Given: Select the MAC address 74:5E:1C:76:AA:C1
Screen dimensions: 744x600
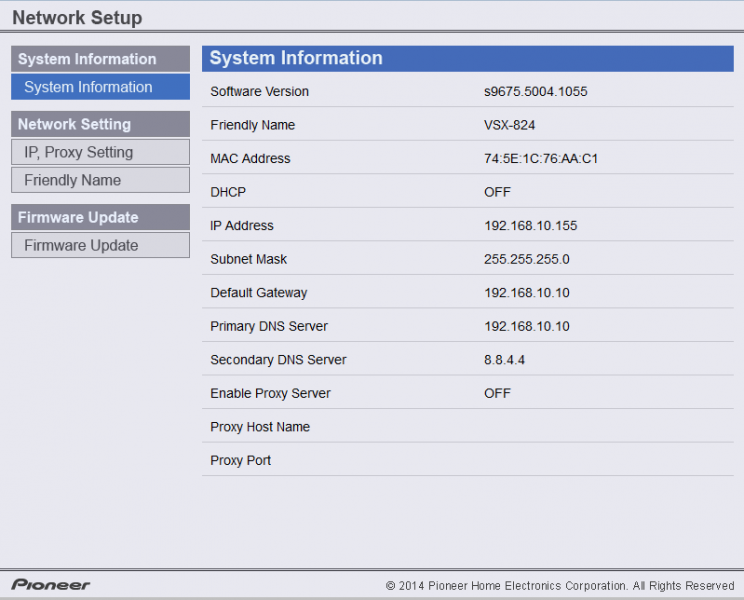Looking at the screenshot, I should (541, 159).
